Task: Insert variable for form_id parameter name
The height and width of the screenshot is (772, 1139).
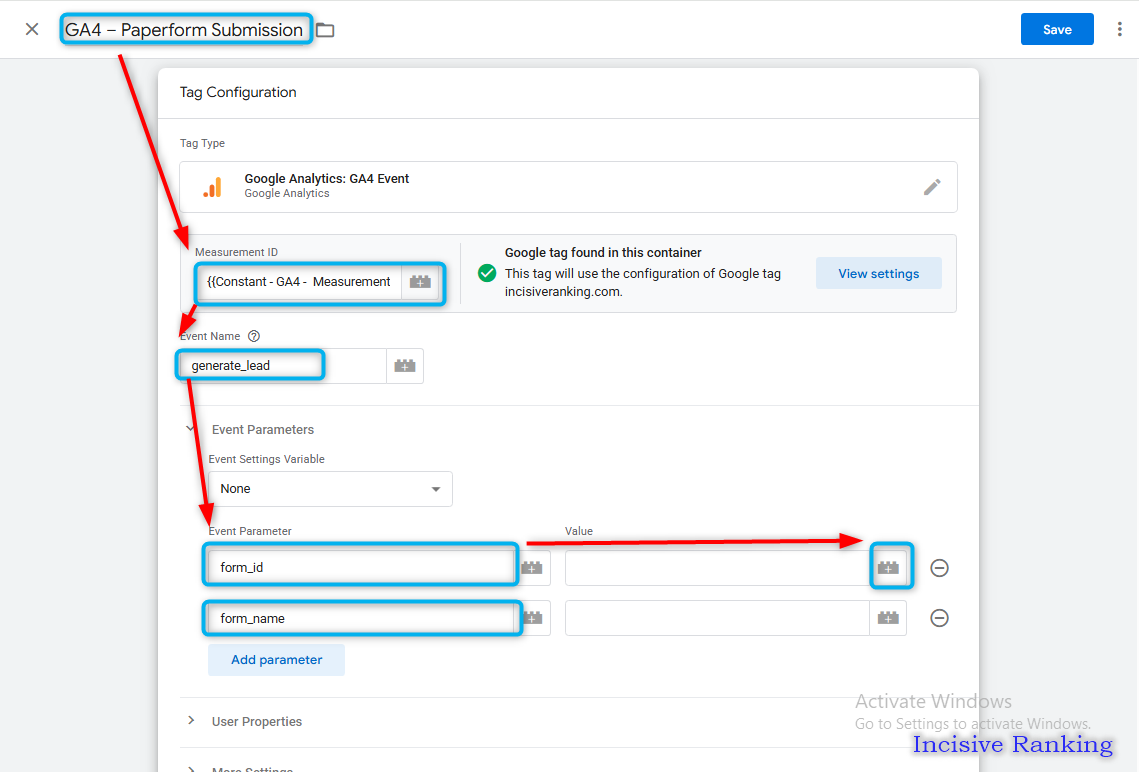Action: [x=532, y=567]
